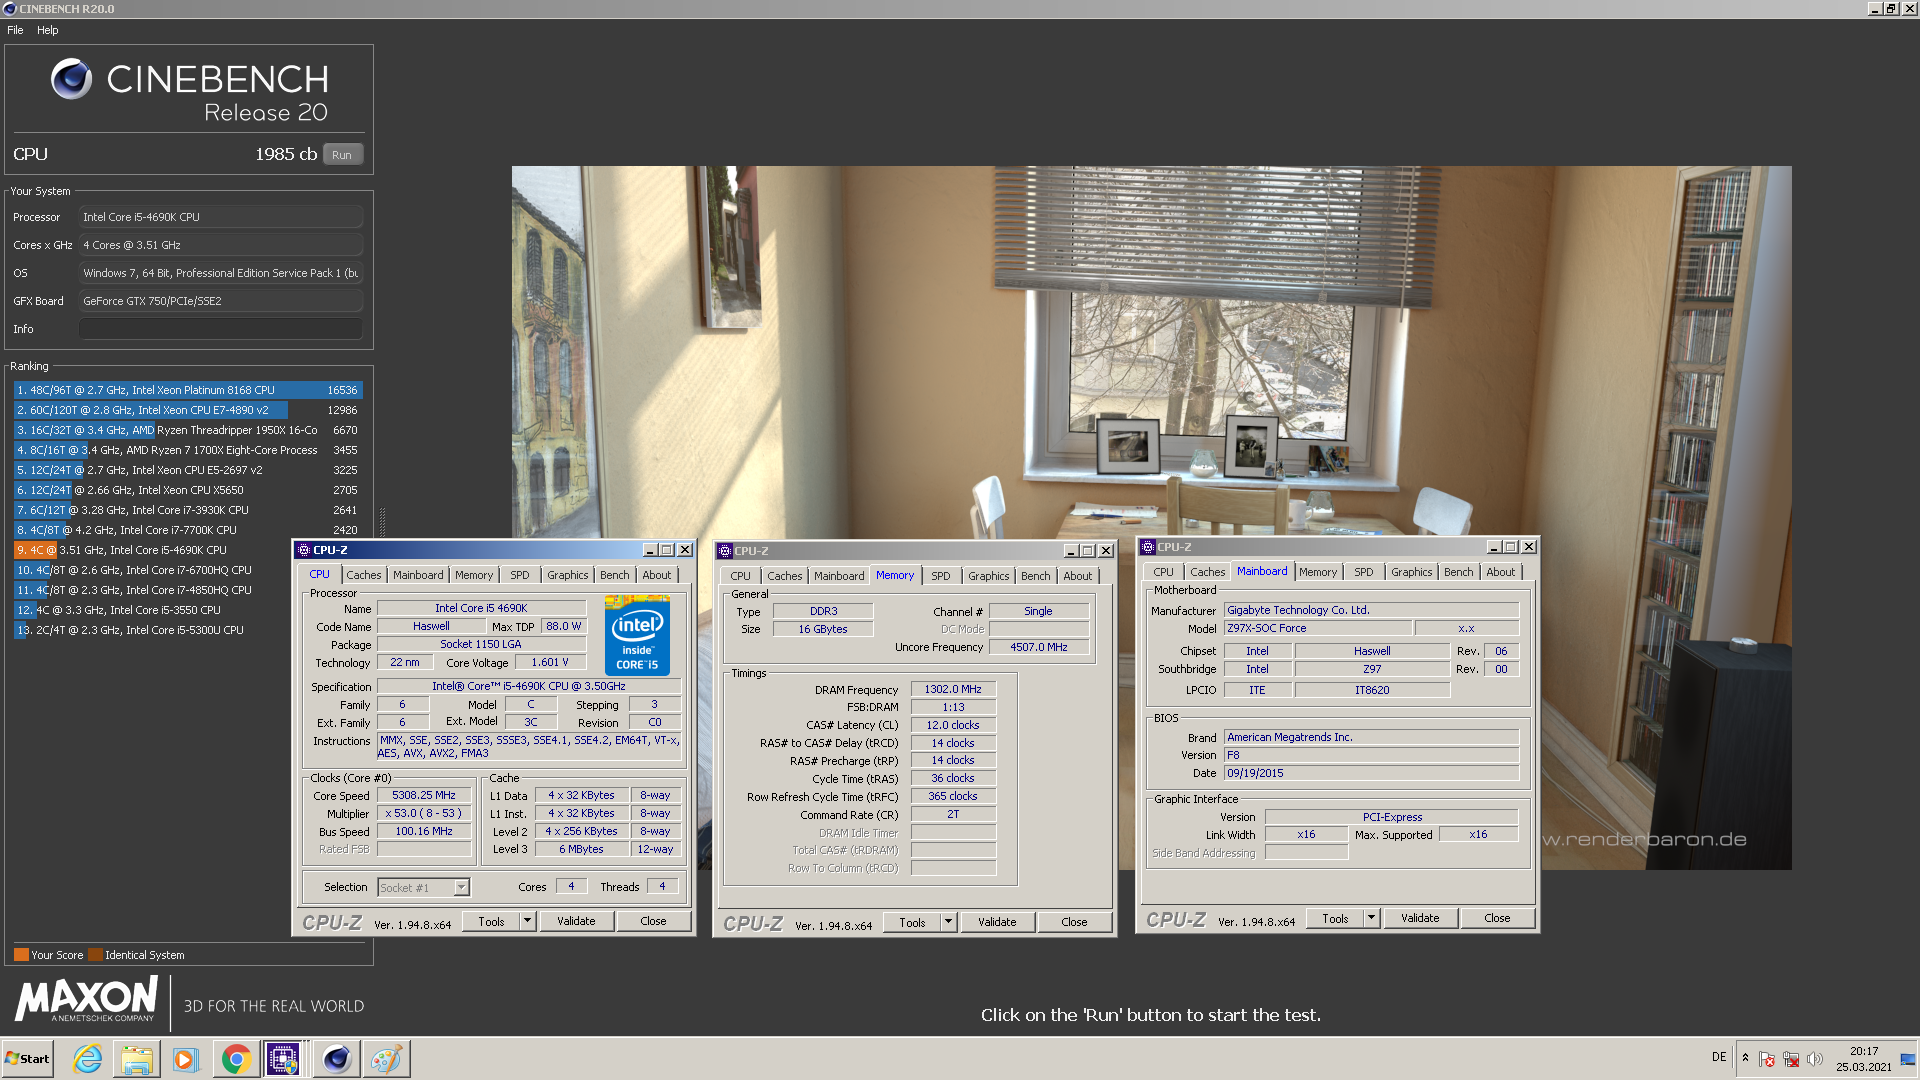This screenshot has height=1080, width=1920.
Task: Open Memory tab in Mainboard-tab CPU-Z window
Action: 1318,572
